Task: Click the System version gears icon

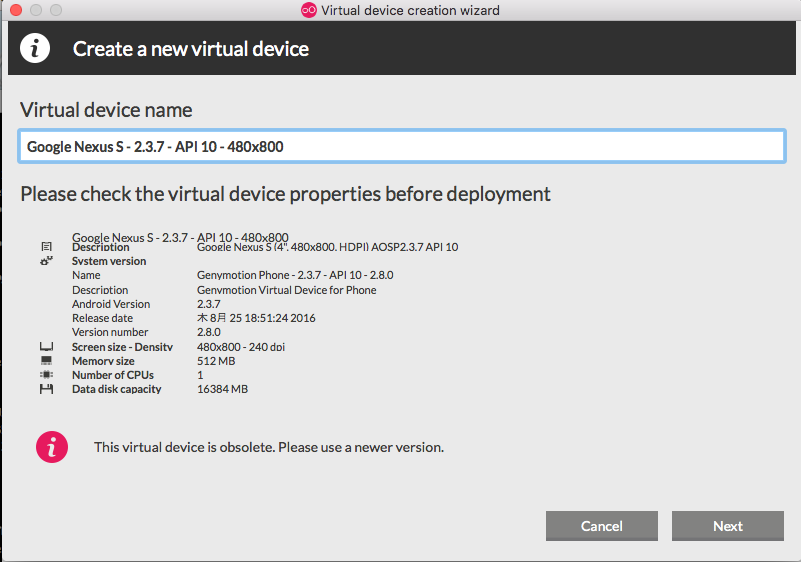Action: pos(46,261)
